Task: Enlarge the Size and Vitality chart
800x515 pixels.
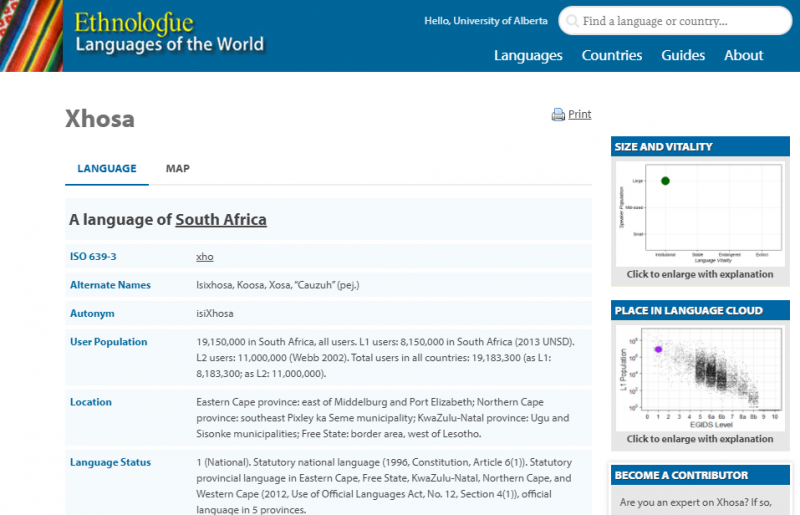Action: coord(699,213)
